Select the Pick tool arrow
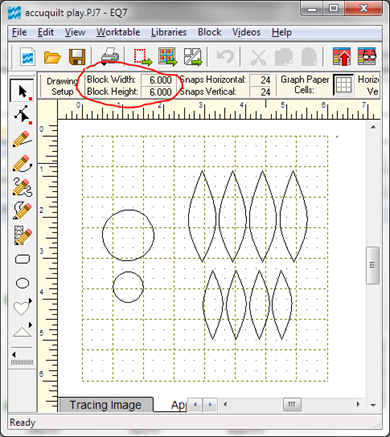 [22, 91]
